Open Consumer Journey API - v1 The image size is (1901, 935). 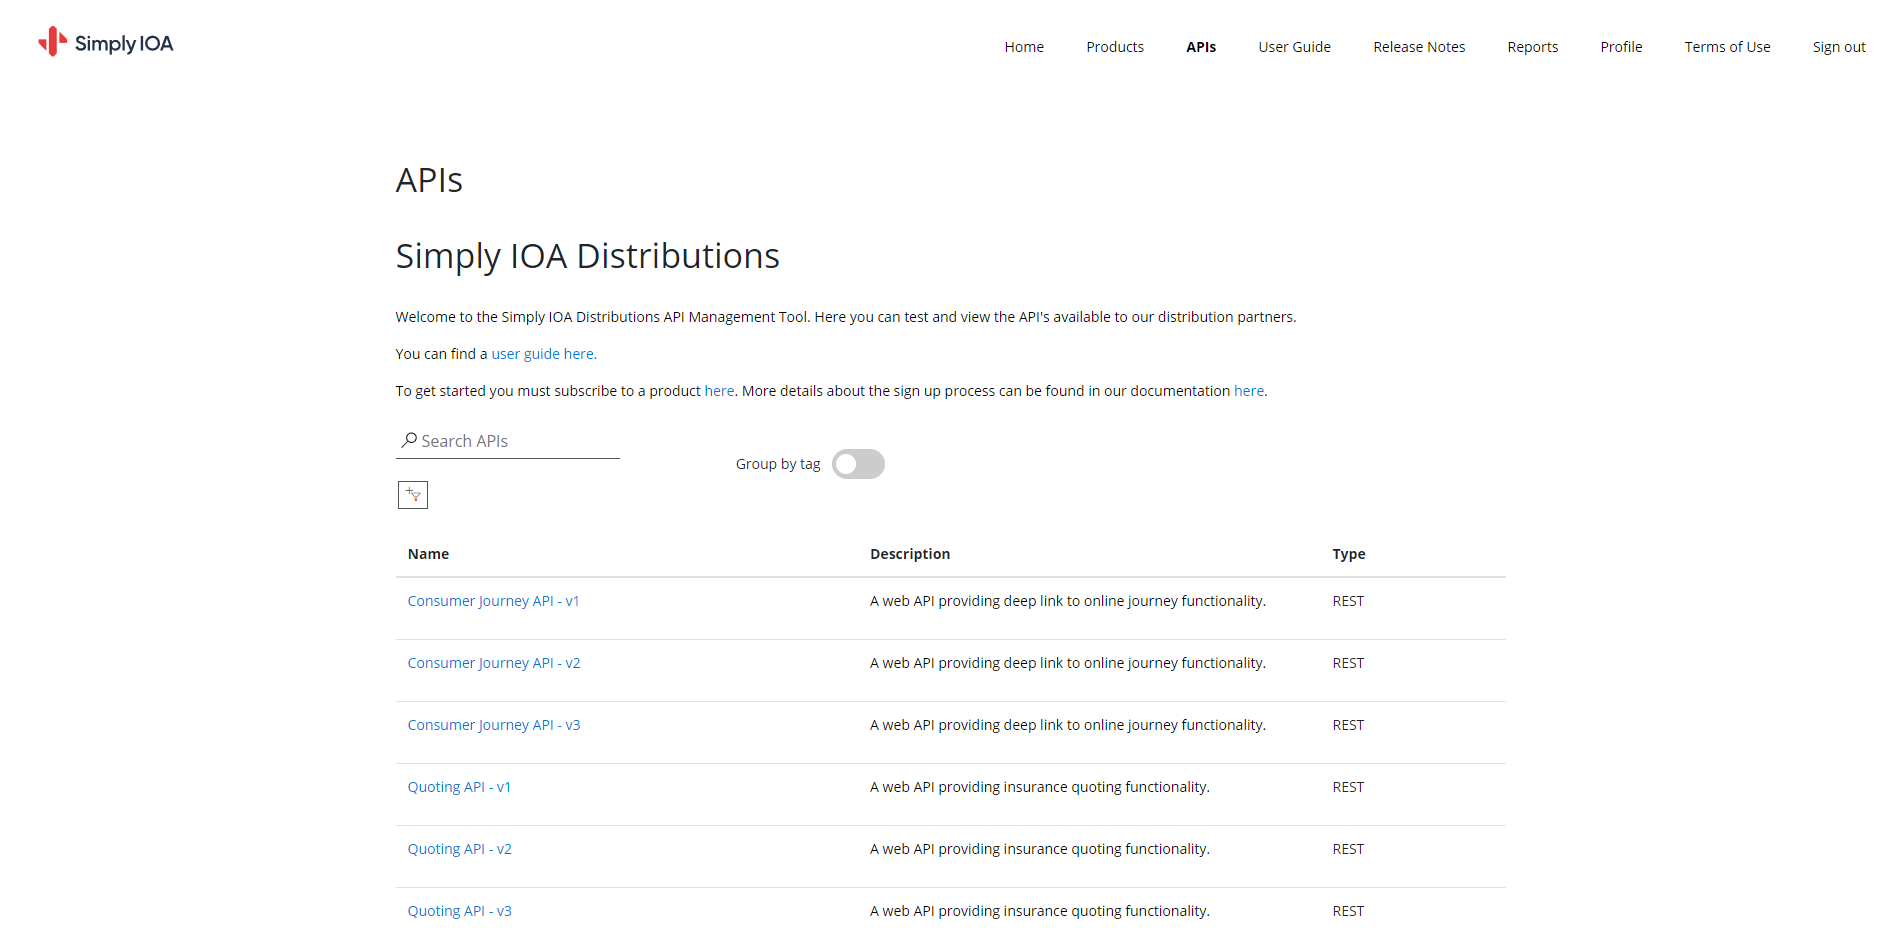[x=493, y=601]
